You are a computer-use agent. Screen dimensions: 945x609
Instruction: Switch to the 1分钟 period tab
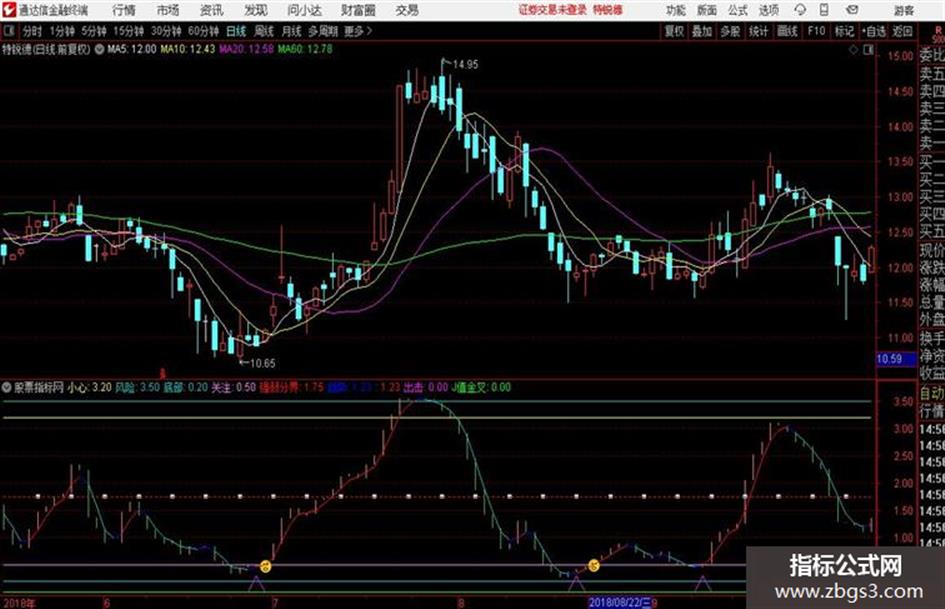click(x=62, y=31)
